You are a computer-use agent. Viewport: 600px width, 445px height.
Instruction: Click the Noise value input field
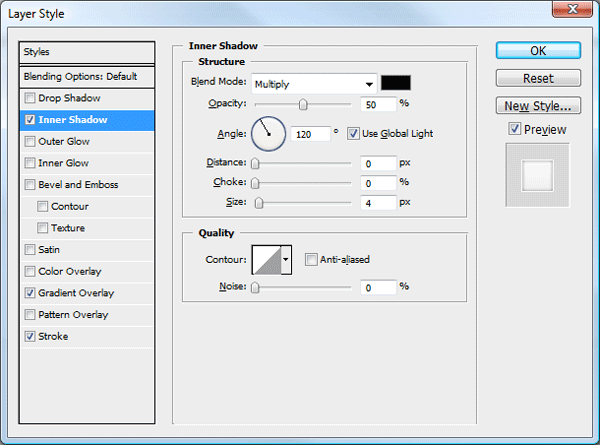point(378,287)
